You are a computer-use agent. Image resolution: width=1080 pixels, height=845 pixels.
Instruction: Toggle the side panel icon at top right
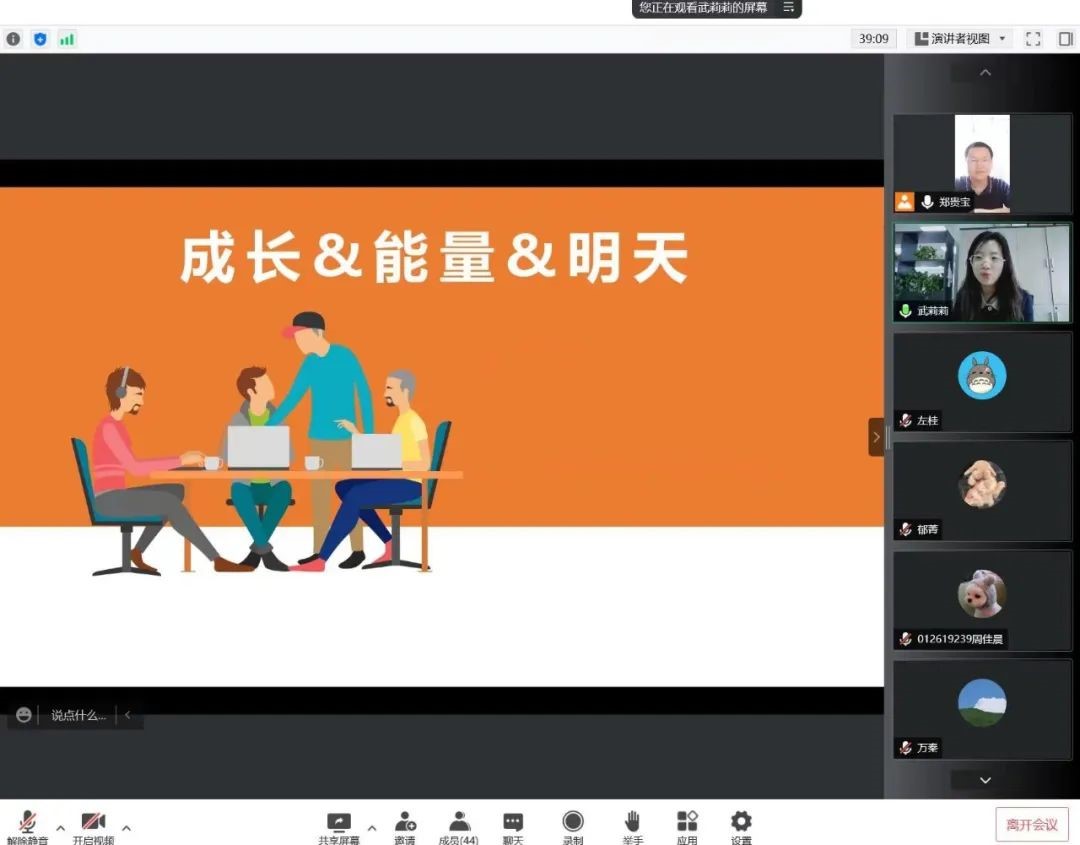point(1065,39)
